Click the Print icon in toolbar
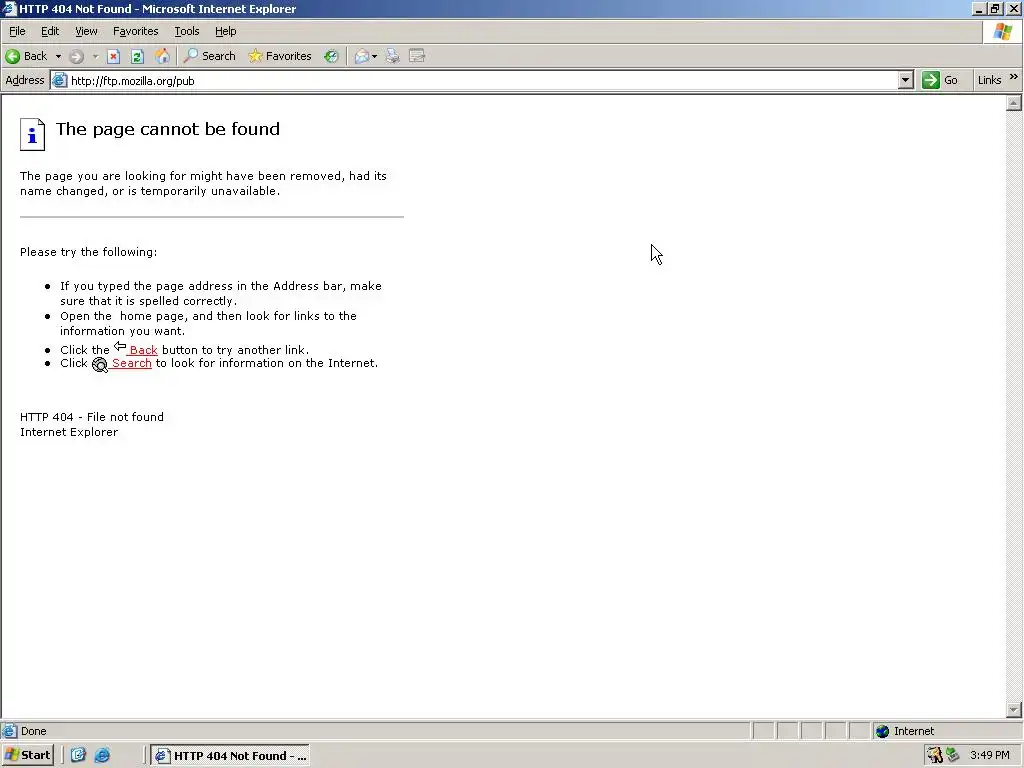This screenshot has height=768, width=1024. (x=392, y=56)
